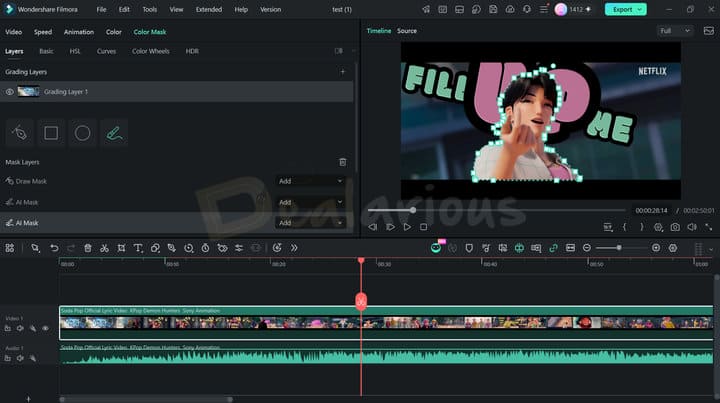Delete selected clip with trash icon

pyautogui.click(x=88, y=248)
